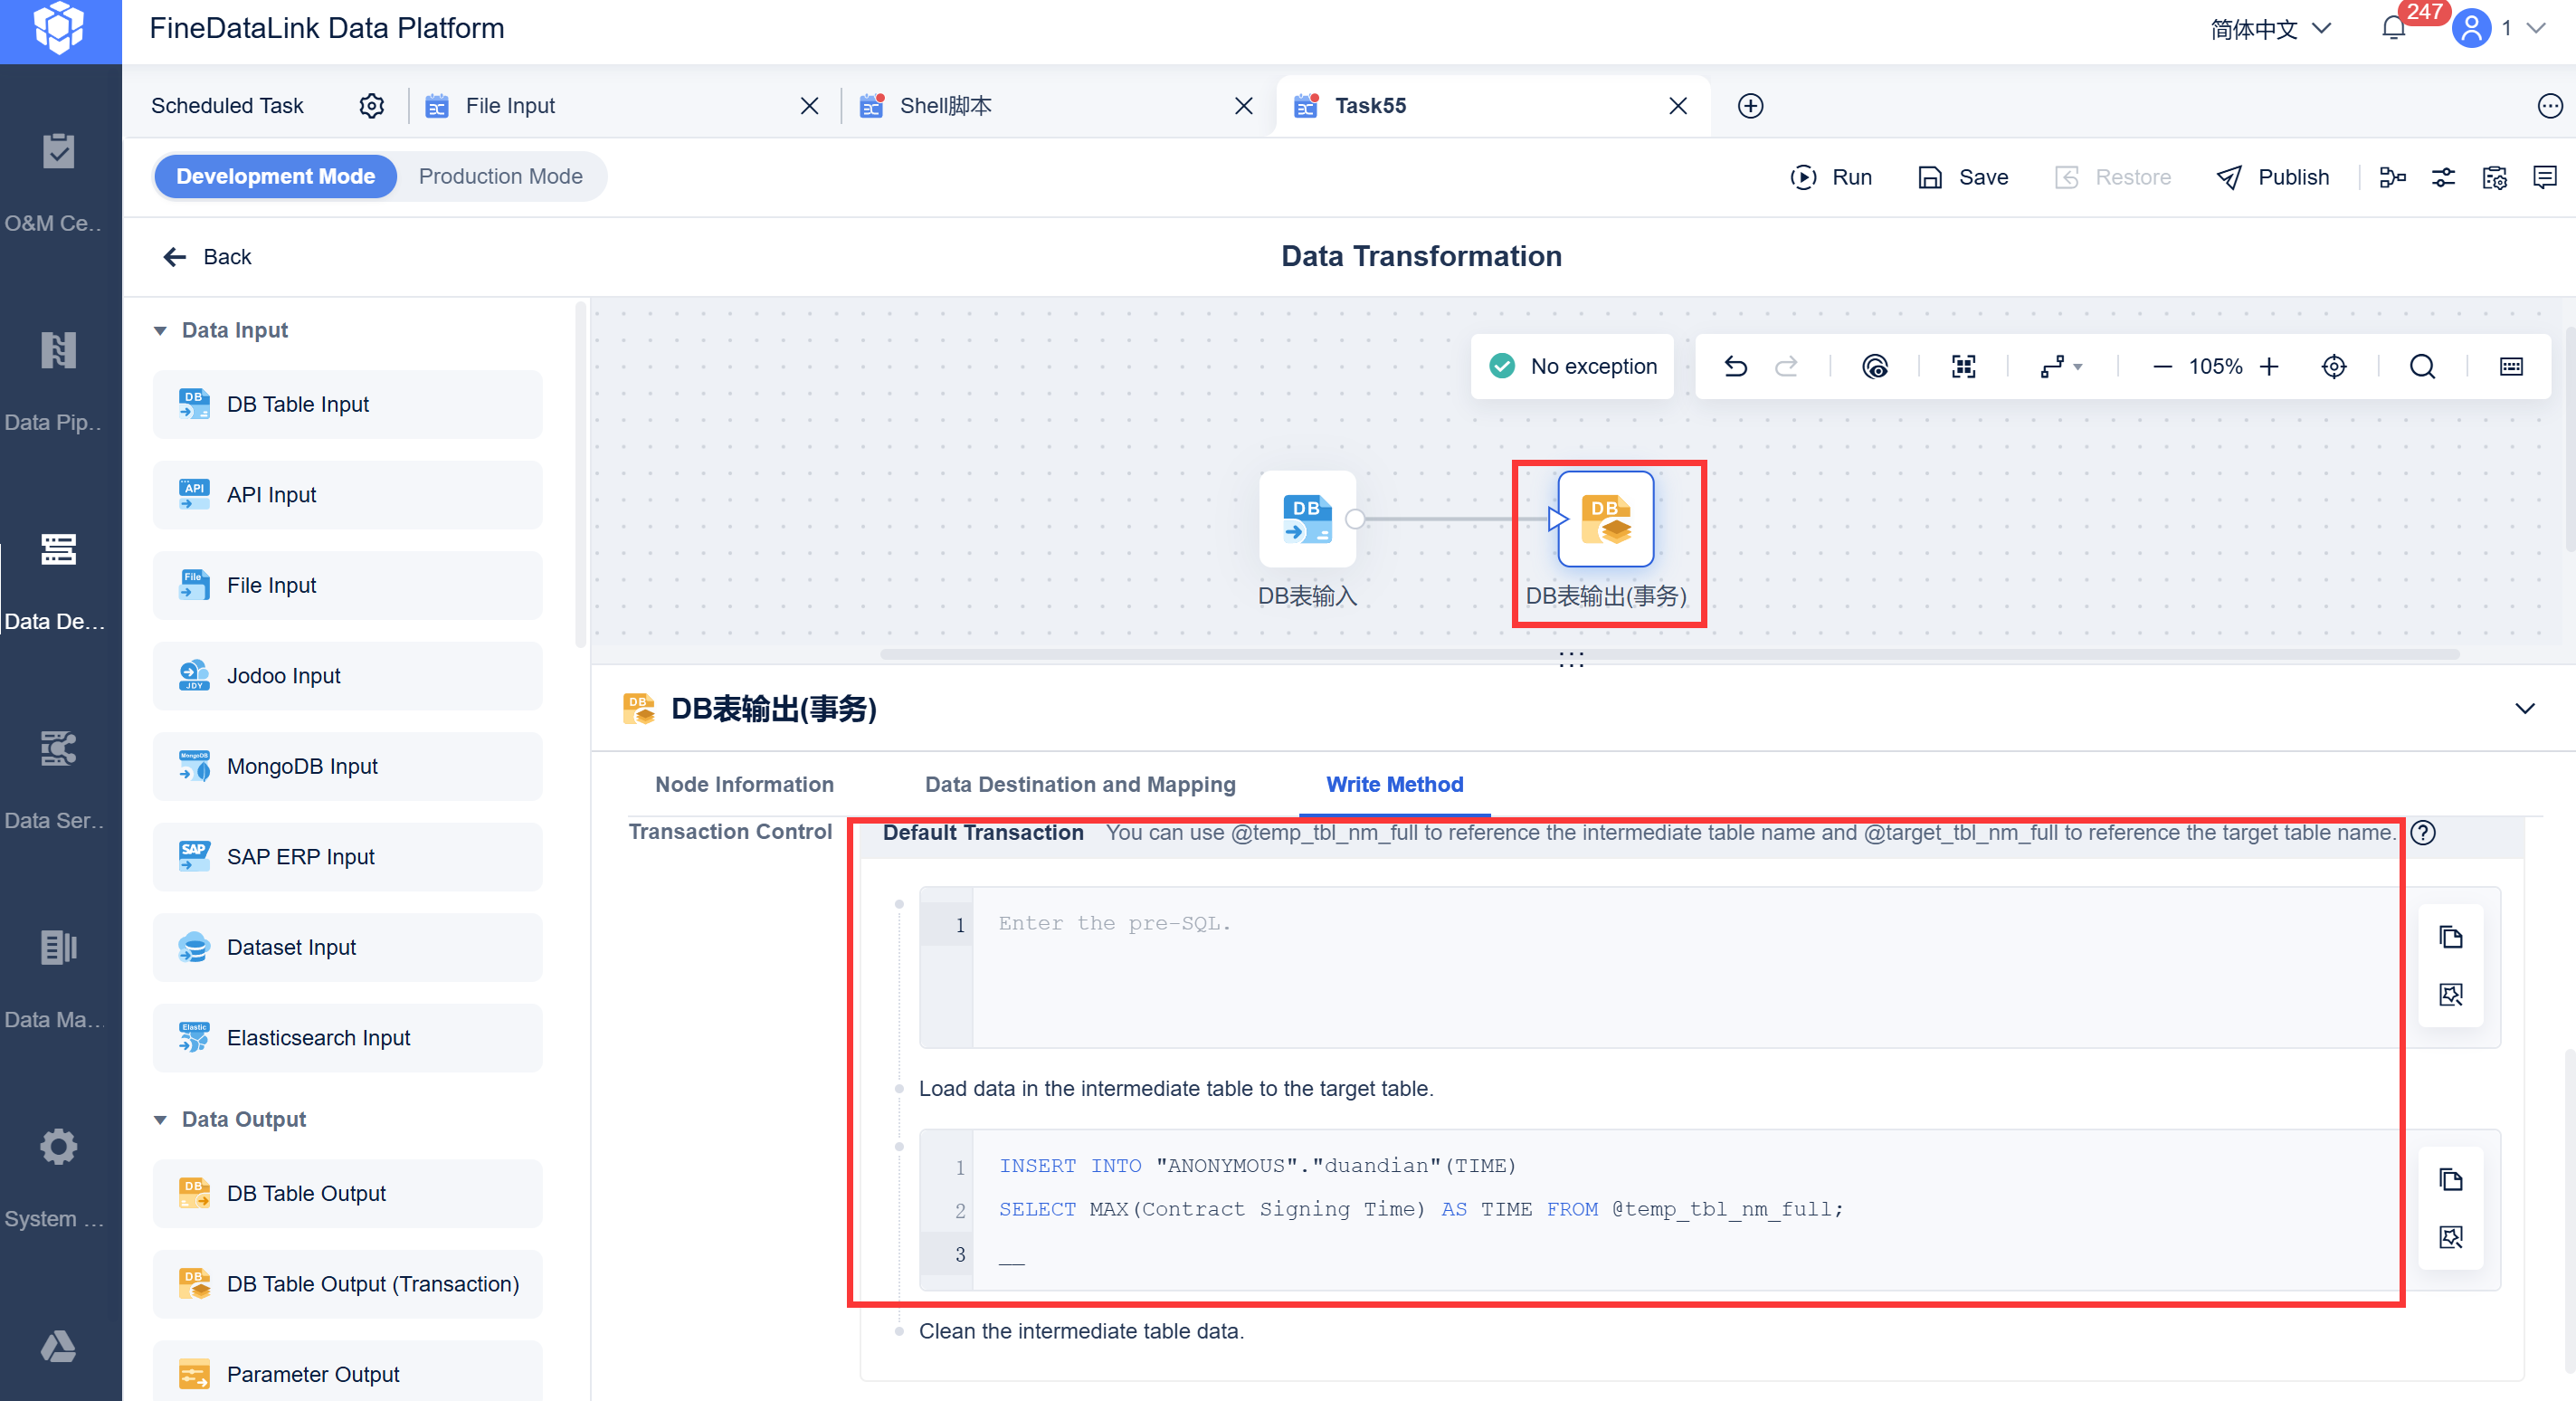Click the fit-to-screen icon in canvas toolbar
This screenshot has width=2576, height=1401.
tap(1963, 367)
